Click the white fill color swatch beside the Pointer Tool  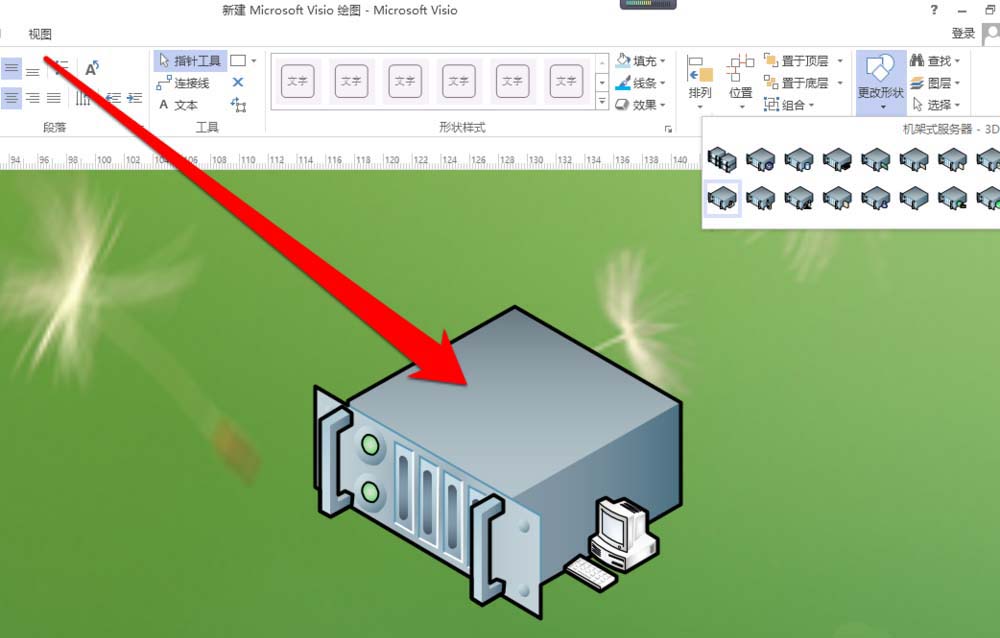coord(237,60)
